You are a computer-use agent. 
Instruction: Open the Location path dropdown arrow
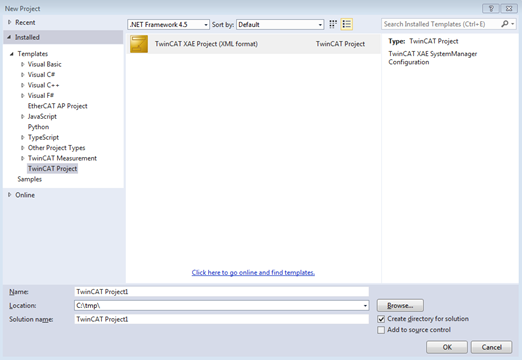tap(365, 306)
